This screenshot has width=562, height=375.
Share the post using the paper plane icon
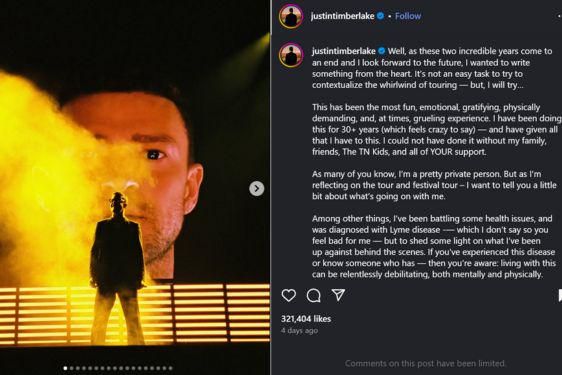pyautogui.click(x=338, y=295)
